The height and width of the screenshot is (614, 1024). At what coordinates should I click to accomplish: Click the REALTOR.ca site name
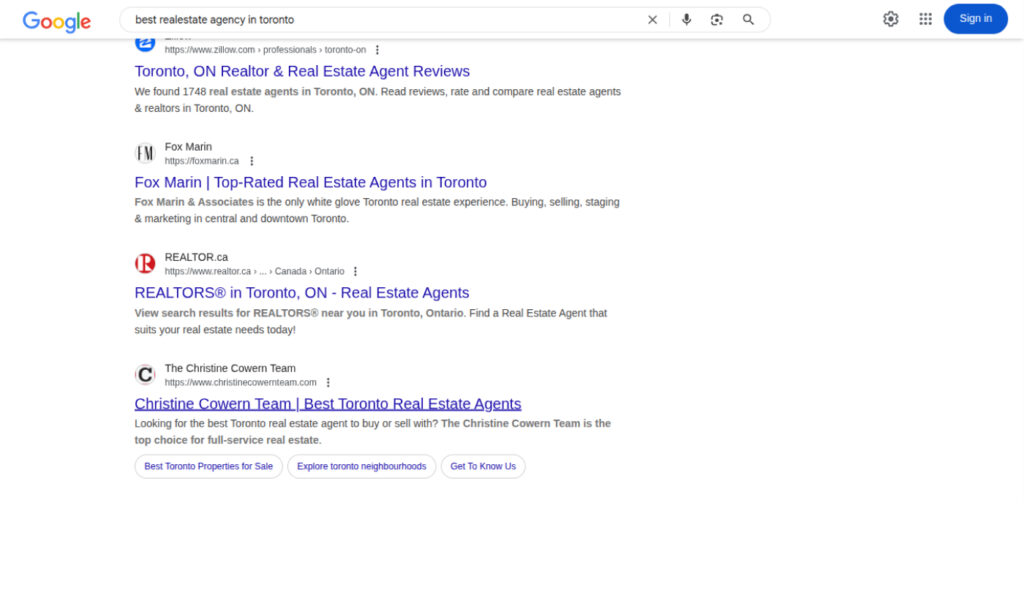[x=196, y=257]
